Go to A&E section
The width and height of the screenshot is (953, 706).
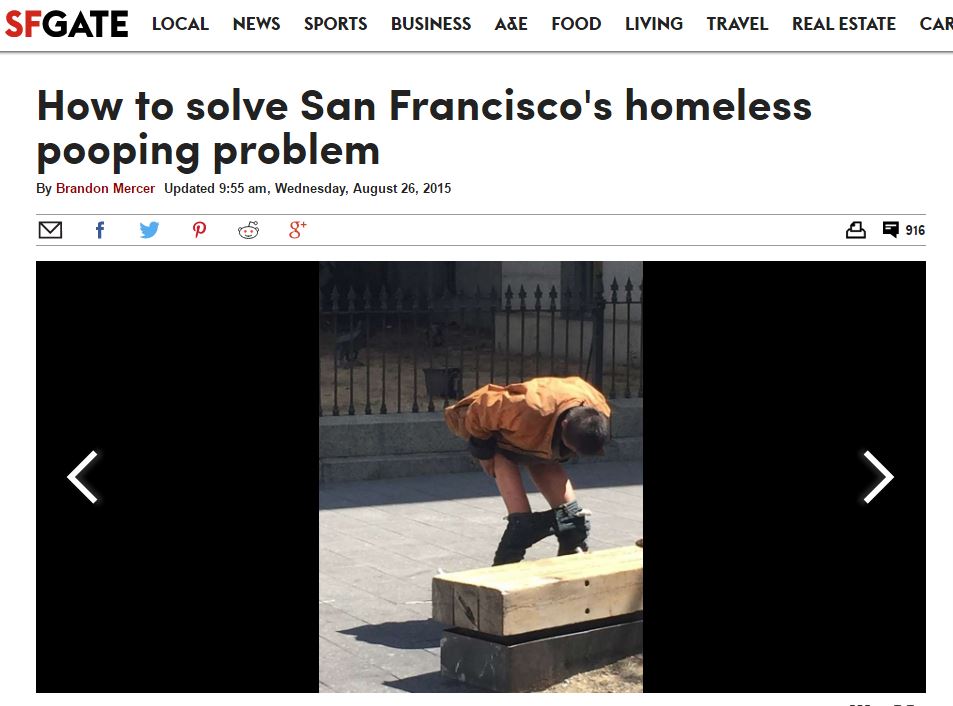point(511,24)
